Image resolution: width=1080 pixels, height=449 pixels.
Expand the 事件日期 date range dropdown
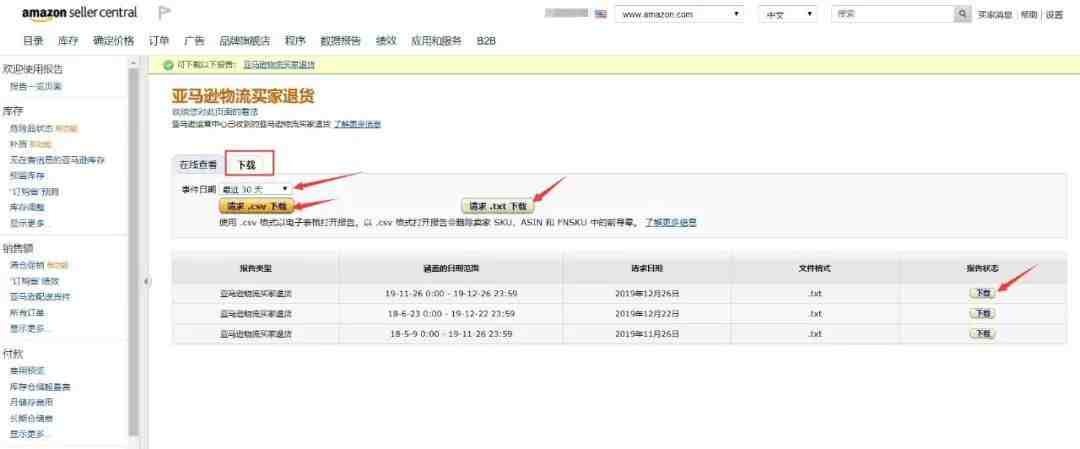257,188
